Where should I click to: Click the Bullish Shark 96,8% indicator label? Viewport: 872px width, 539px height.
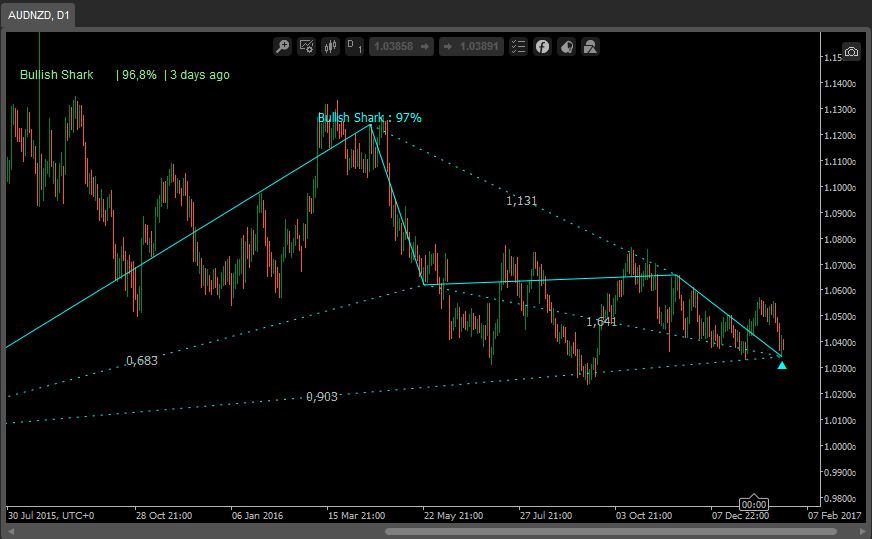pyautogui.click(x=125, y=75)
